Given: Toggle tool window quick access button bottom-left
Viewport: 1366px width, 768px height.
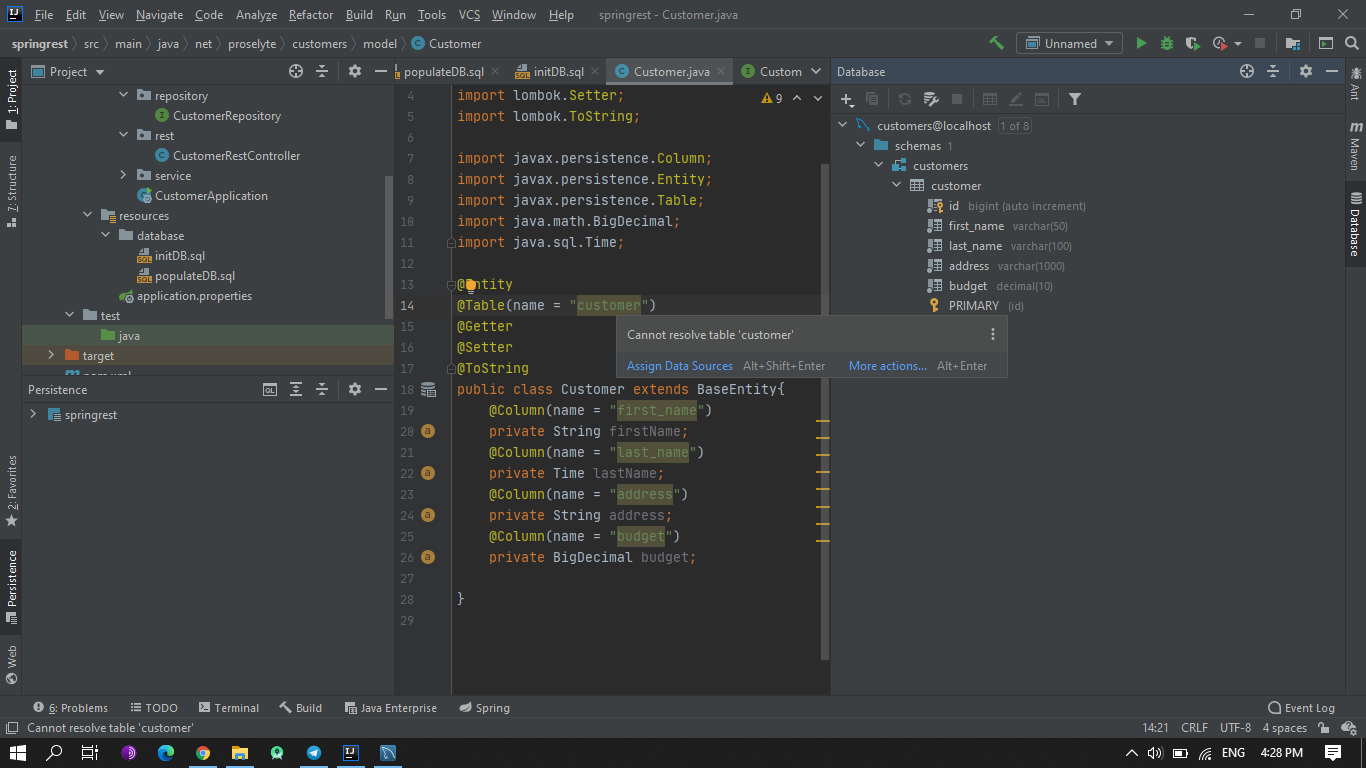Looking at the screenshot, I should point(12,728).
